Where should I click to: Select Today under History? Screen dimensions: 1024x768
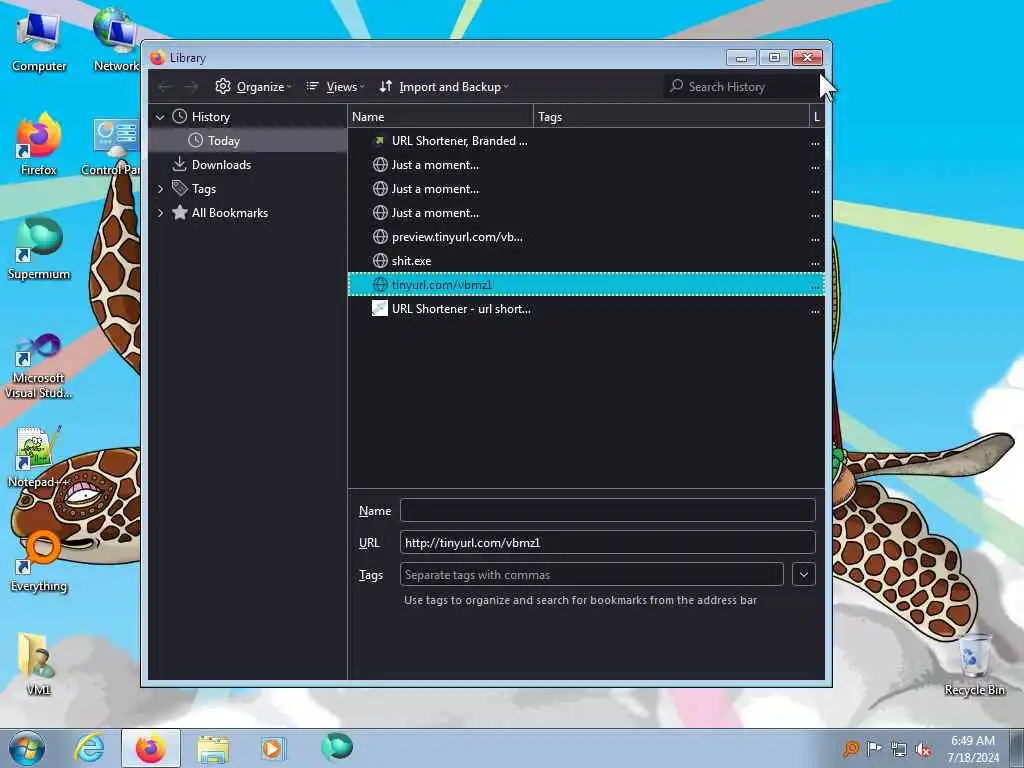248,141
